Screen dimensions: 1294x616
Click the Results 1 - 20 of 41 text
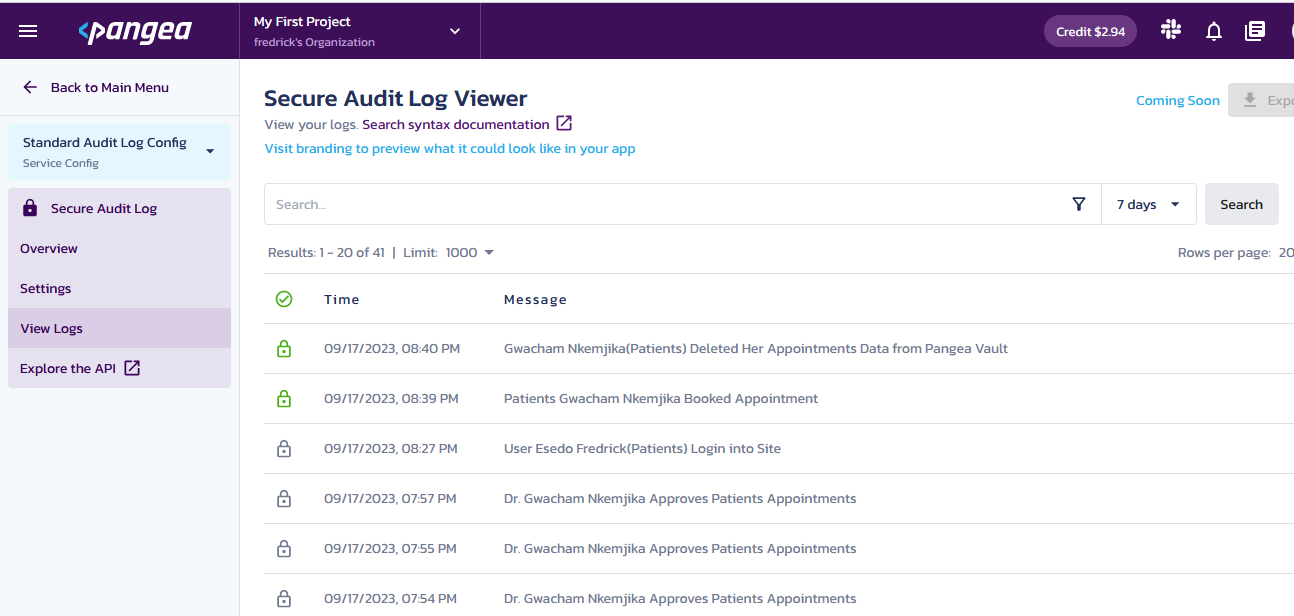326,252
